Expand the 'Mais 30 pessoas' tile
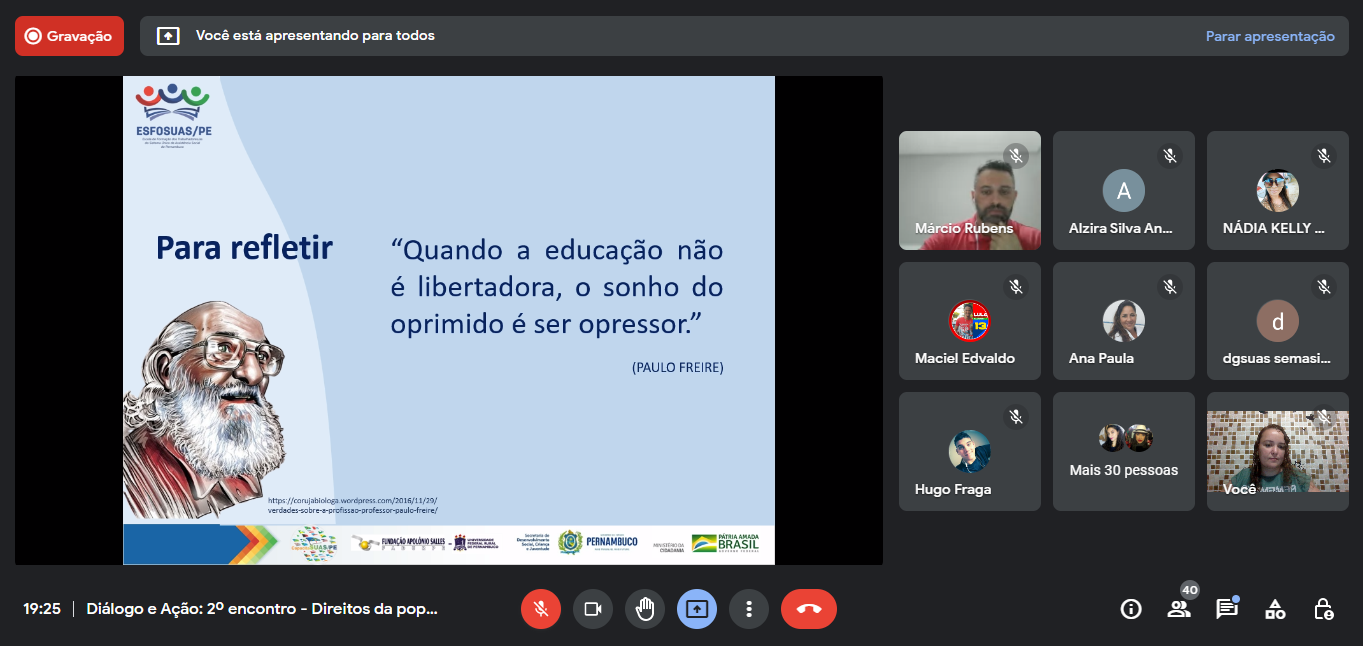Image resolution: width=1363 pixels, height=646 pixels. click(x=1123, y=452)
